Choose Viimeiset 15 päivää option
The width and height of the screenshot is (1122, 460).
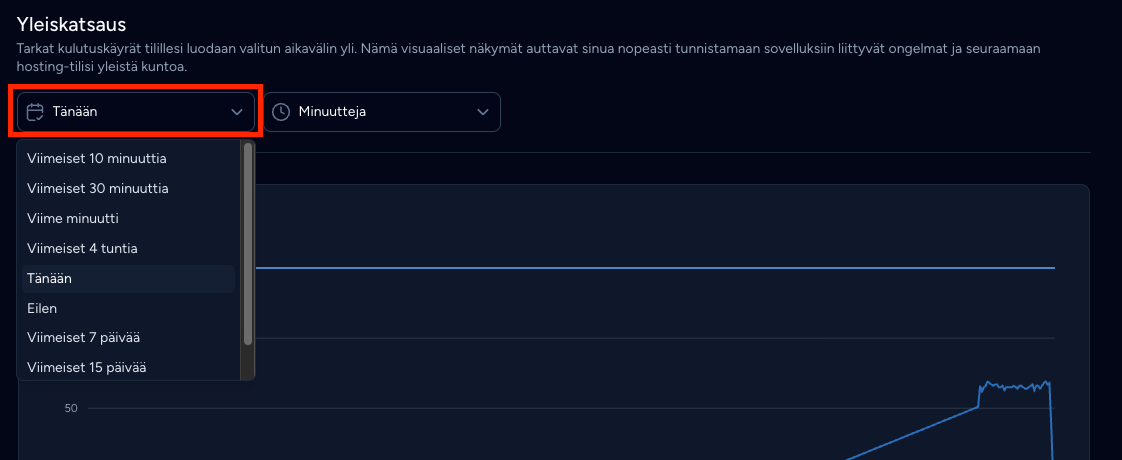[128, 367]
